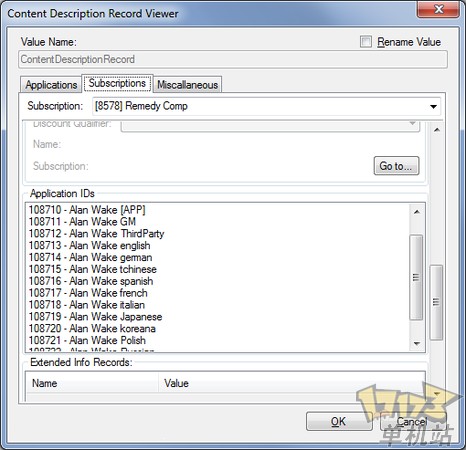
Task: Enable the Rename Value checkbox
Action: [x=366, y=42]
